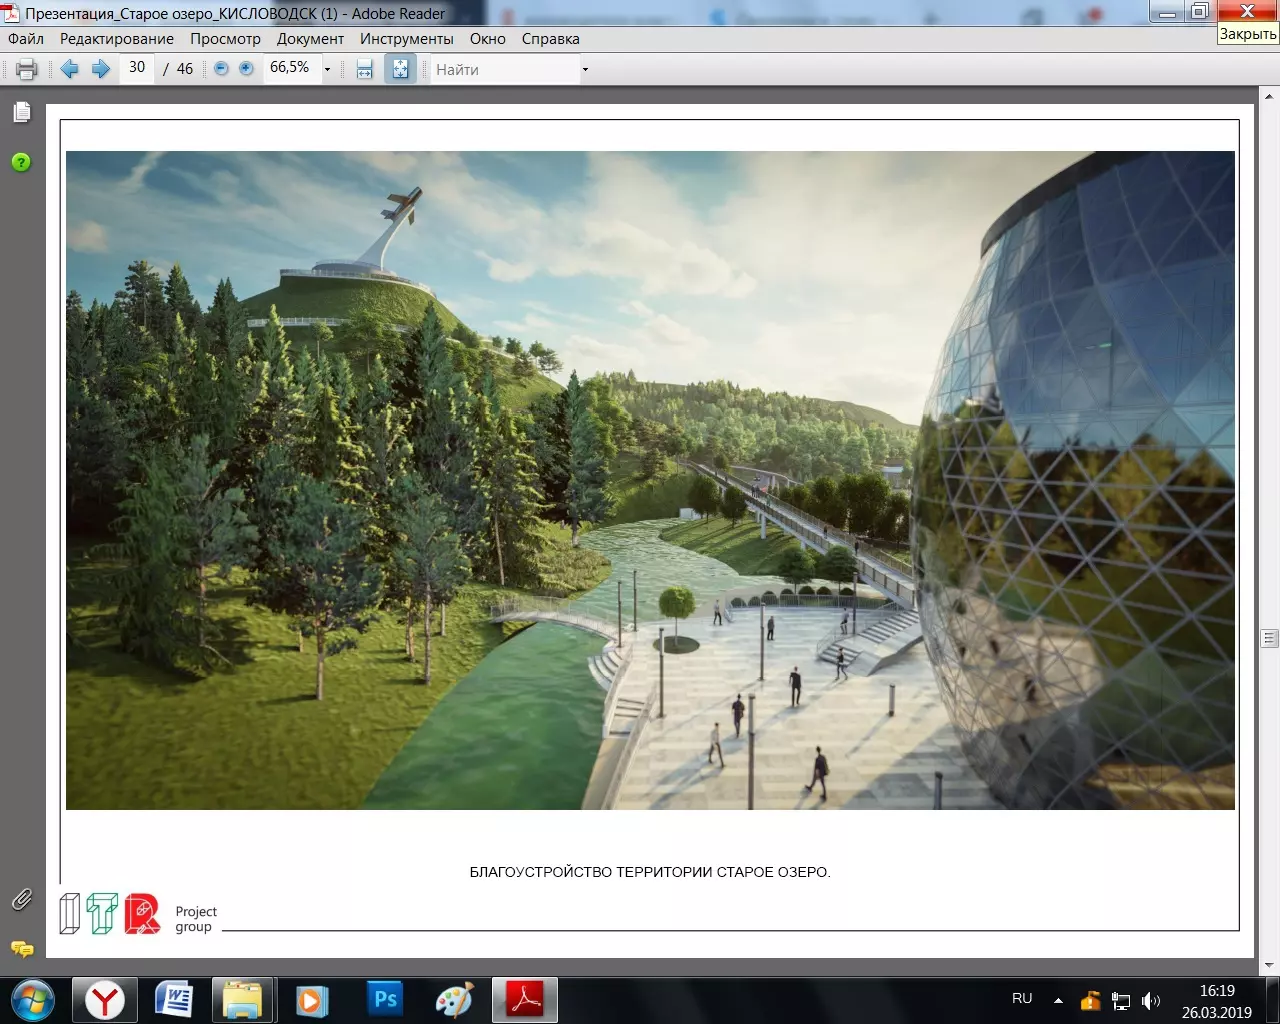Image resolution: width=1280 pixels, height=1024 pixels.
Task: Open the Attachments paperclip panel
Action: (21, 899)
